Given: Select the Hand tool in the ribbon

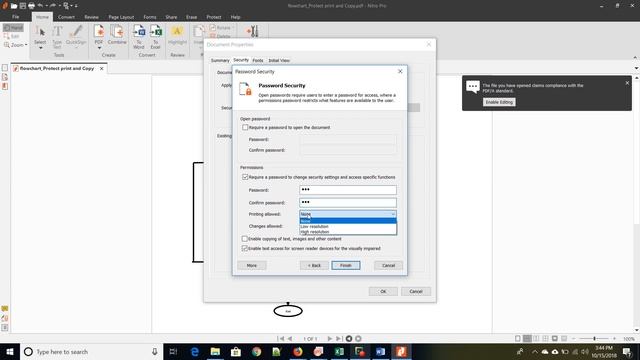Looking at the screenshot, I should (13, 27).
